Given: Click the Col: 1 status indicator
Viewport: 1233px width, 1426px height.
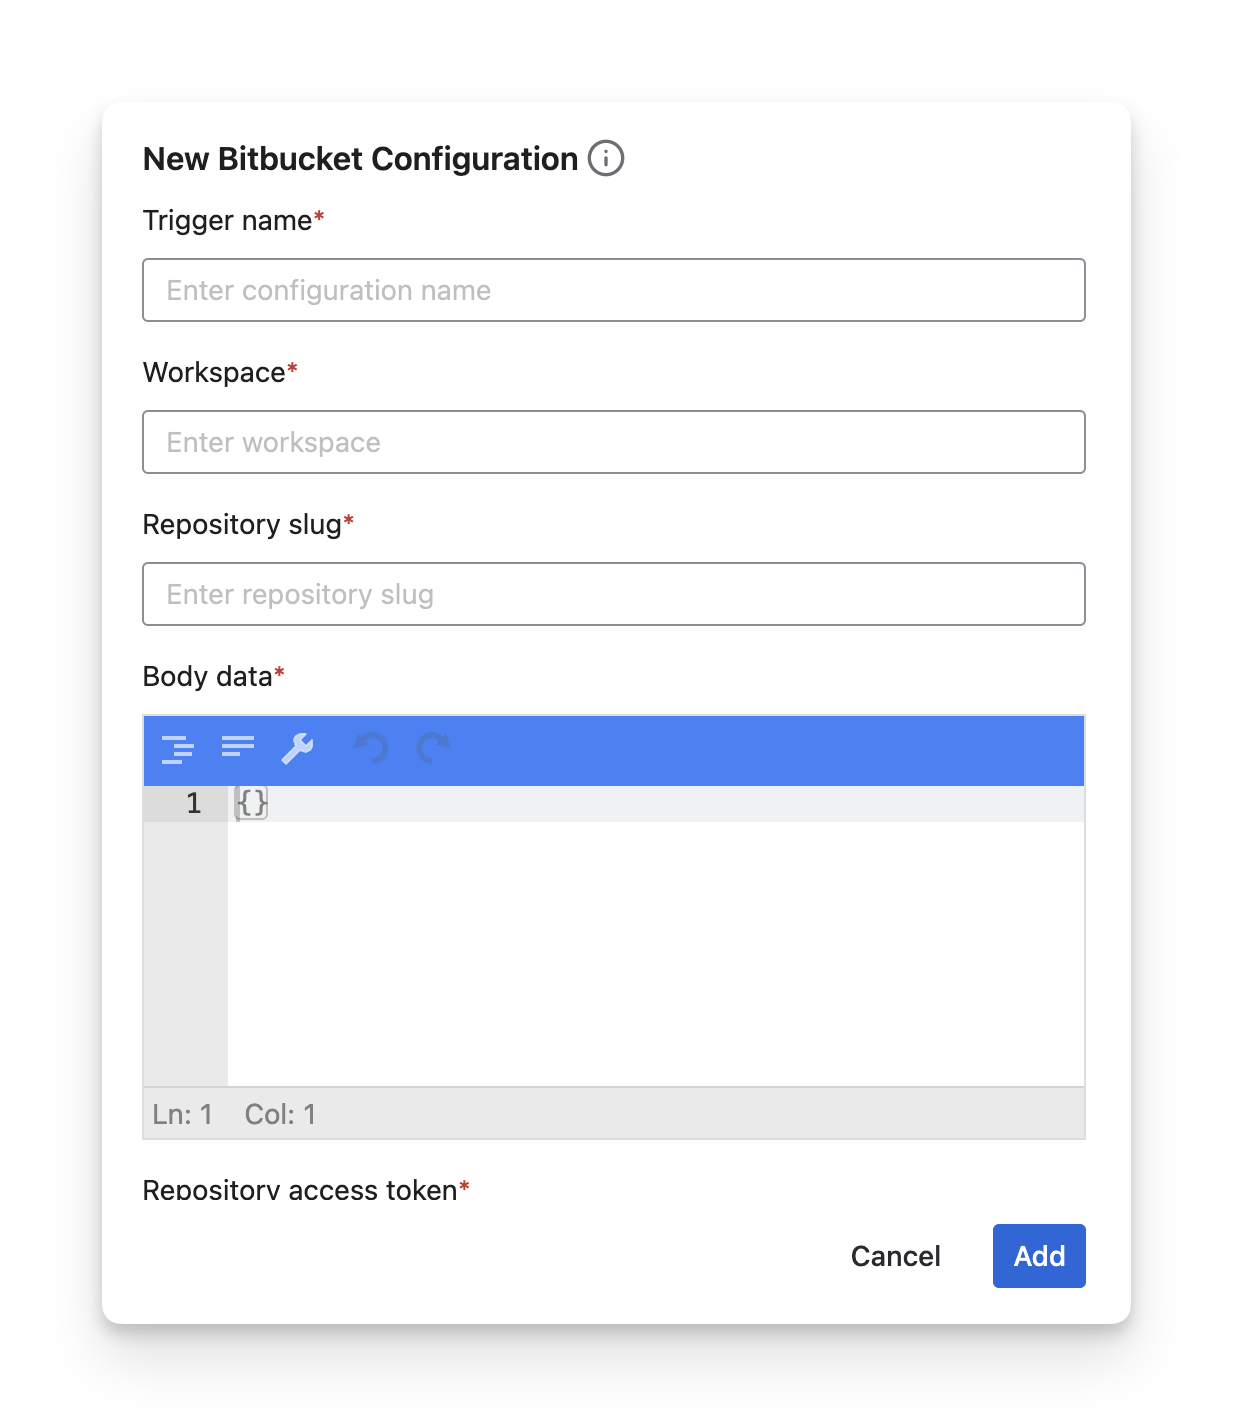Looking at the screenshot, I should 280,1114.
